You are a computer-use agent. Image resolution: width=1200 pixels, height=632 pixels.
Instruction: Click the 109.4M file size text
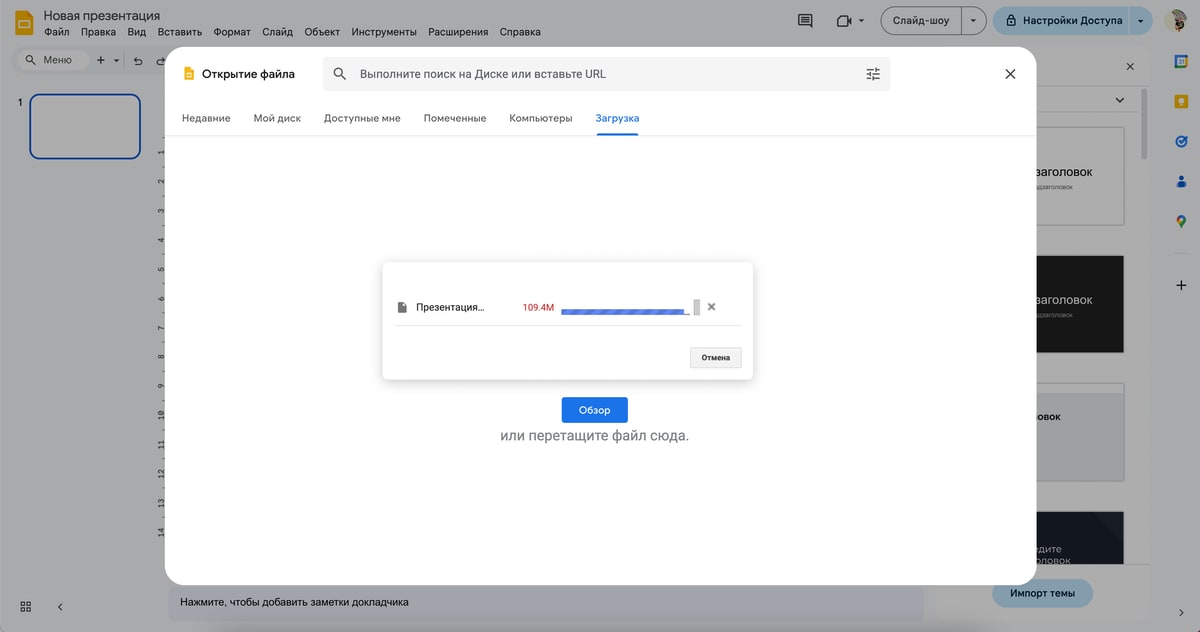pyautogui.click(x=538, y=307)
